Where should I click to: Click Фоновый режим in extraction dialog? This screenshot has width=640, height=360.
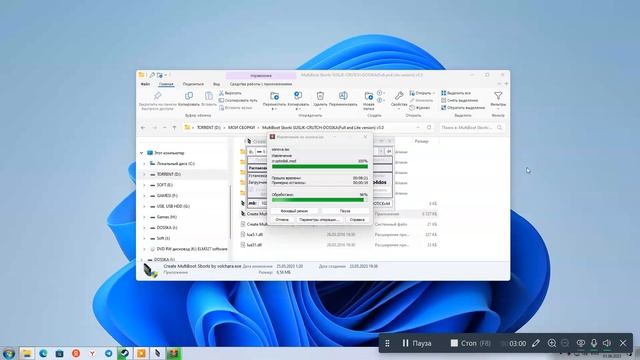[x=294, y=211]
